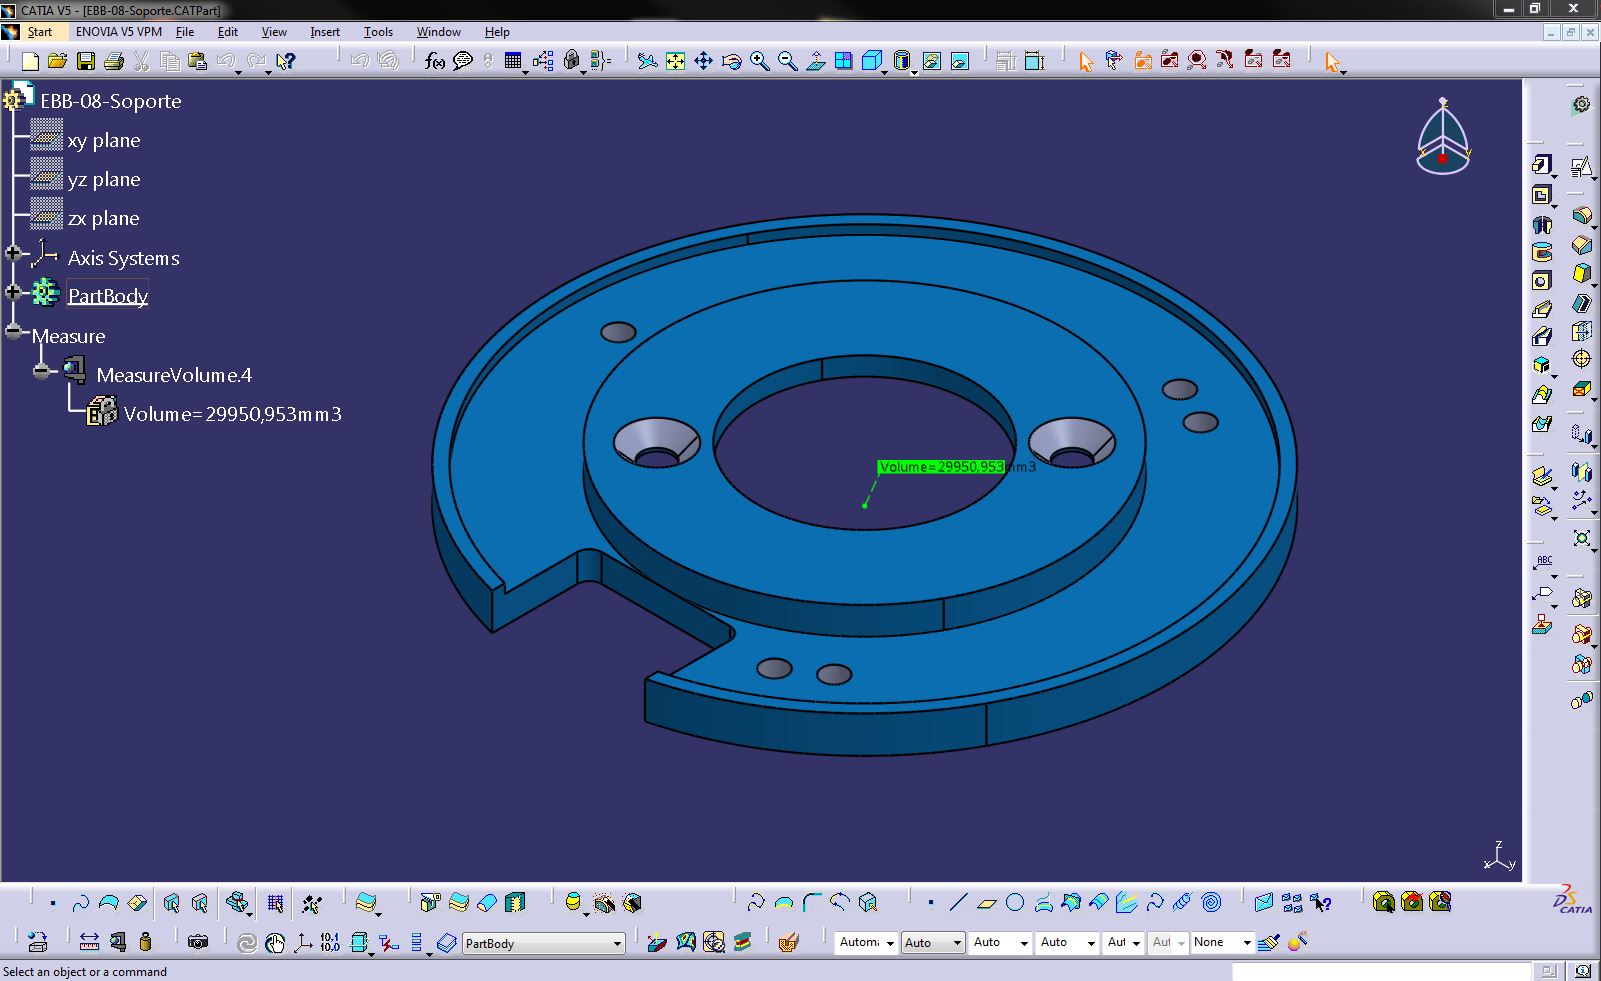Click the Circle tool in bottom toolbar

(1015, 903)
